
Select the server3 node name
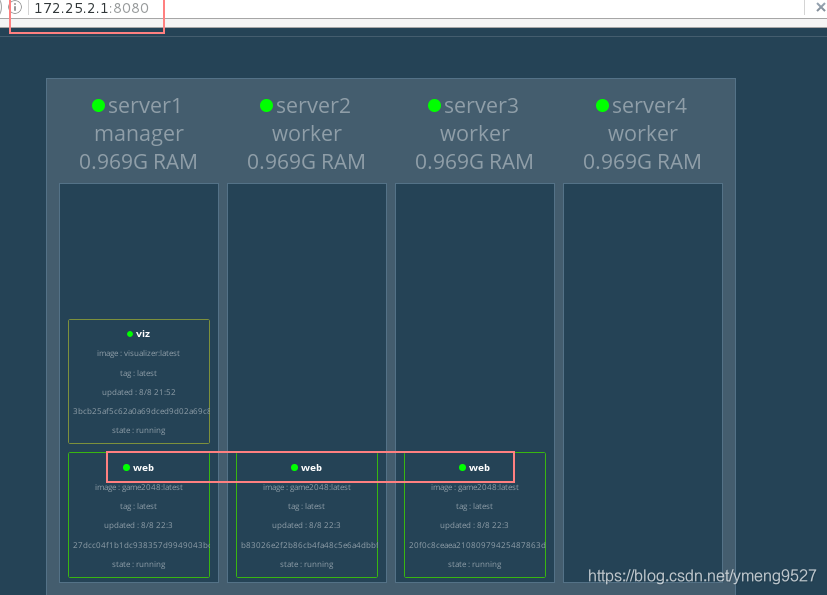tap(481, 105)
